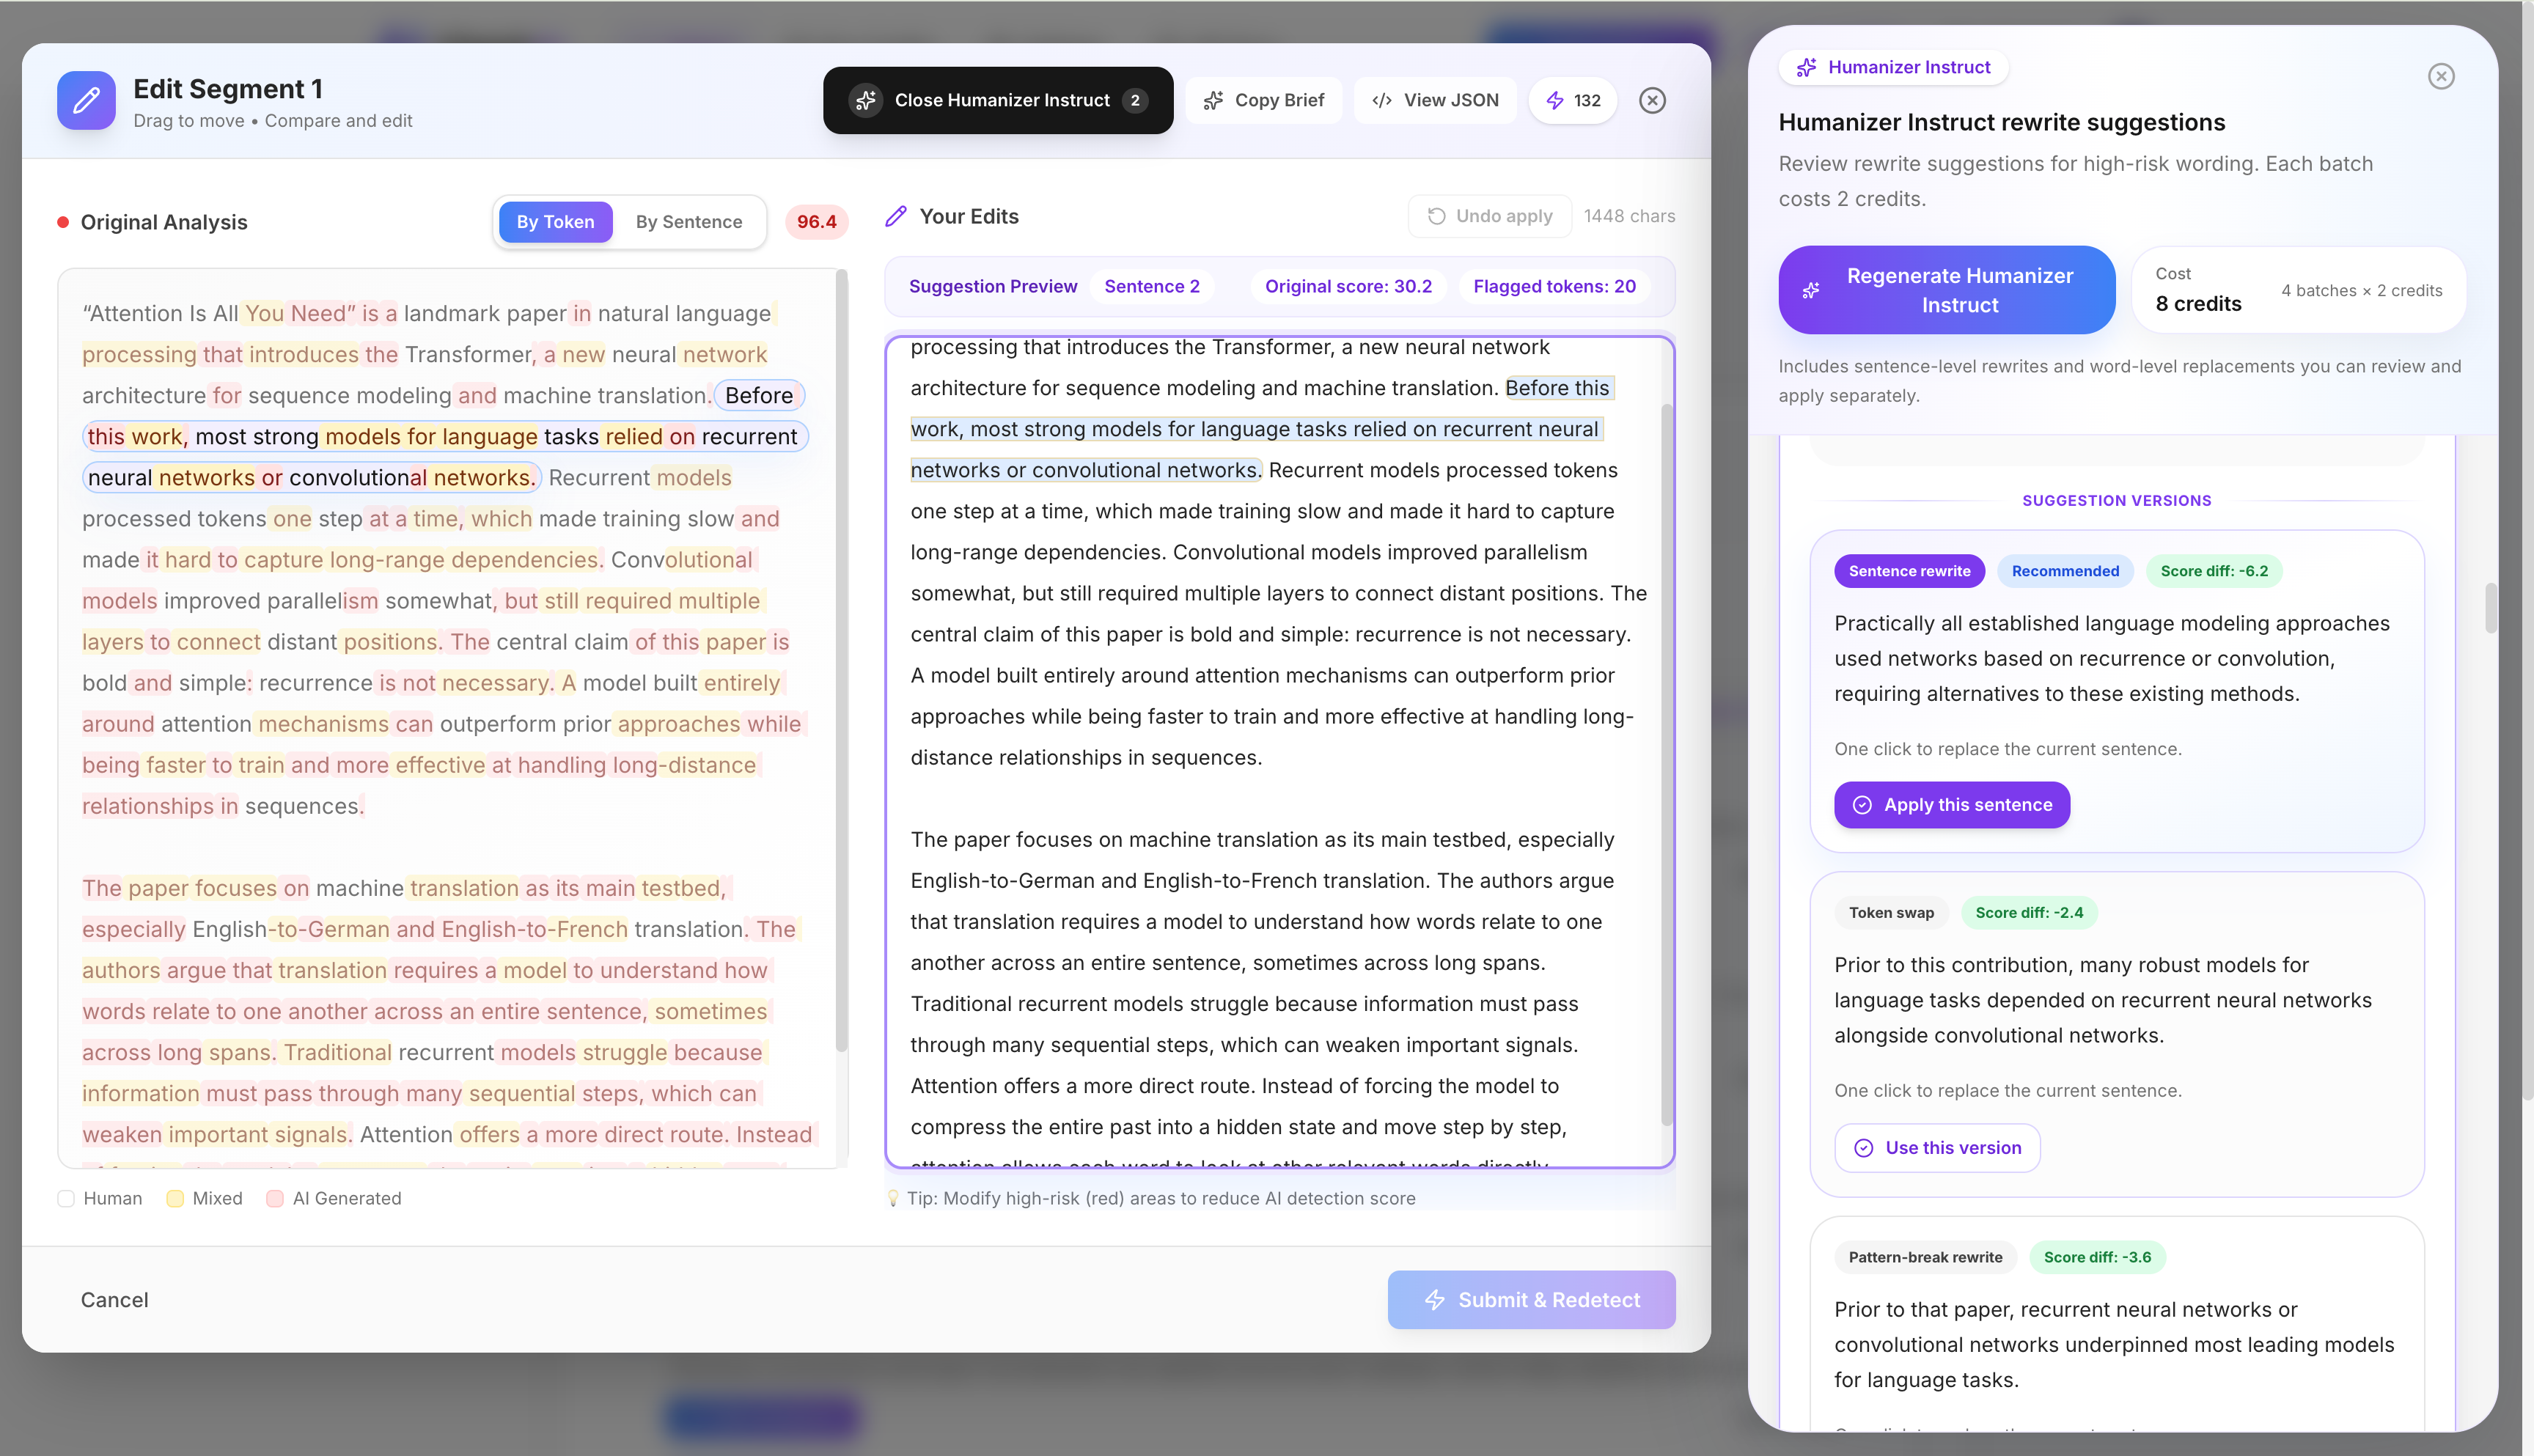Viewport: 2534px width, 1456px height.
Task: Click the checkmark icon in Apply this sentence
Action: (x=1862, y=804)
